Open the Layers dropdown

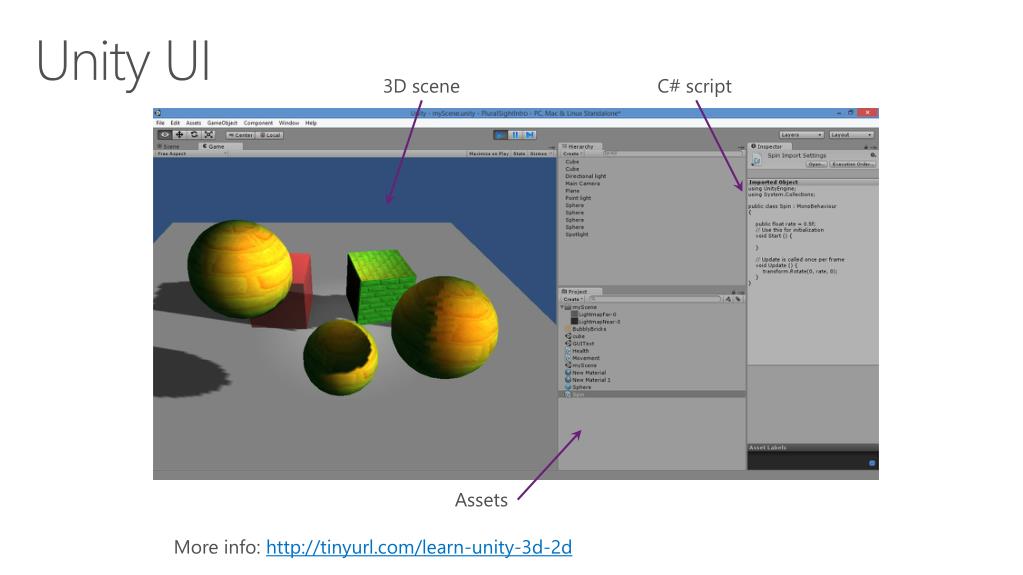click(801, 134)
